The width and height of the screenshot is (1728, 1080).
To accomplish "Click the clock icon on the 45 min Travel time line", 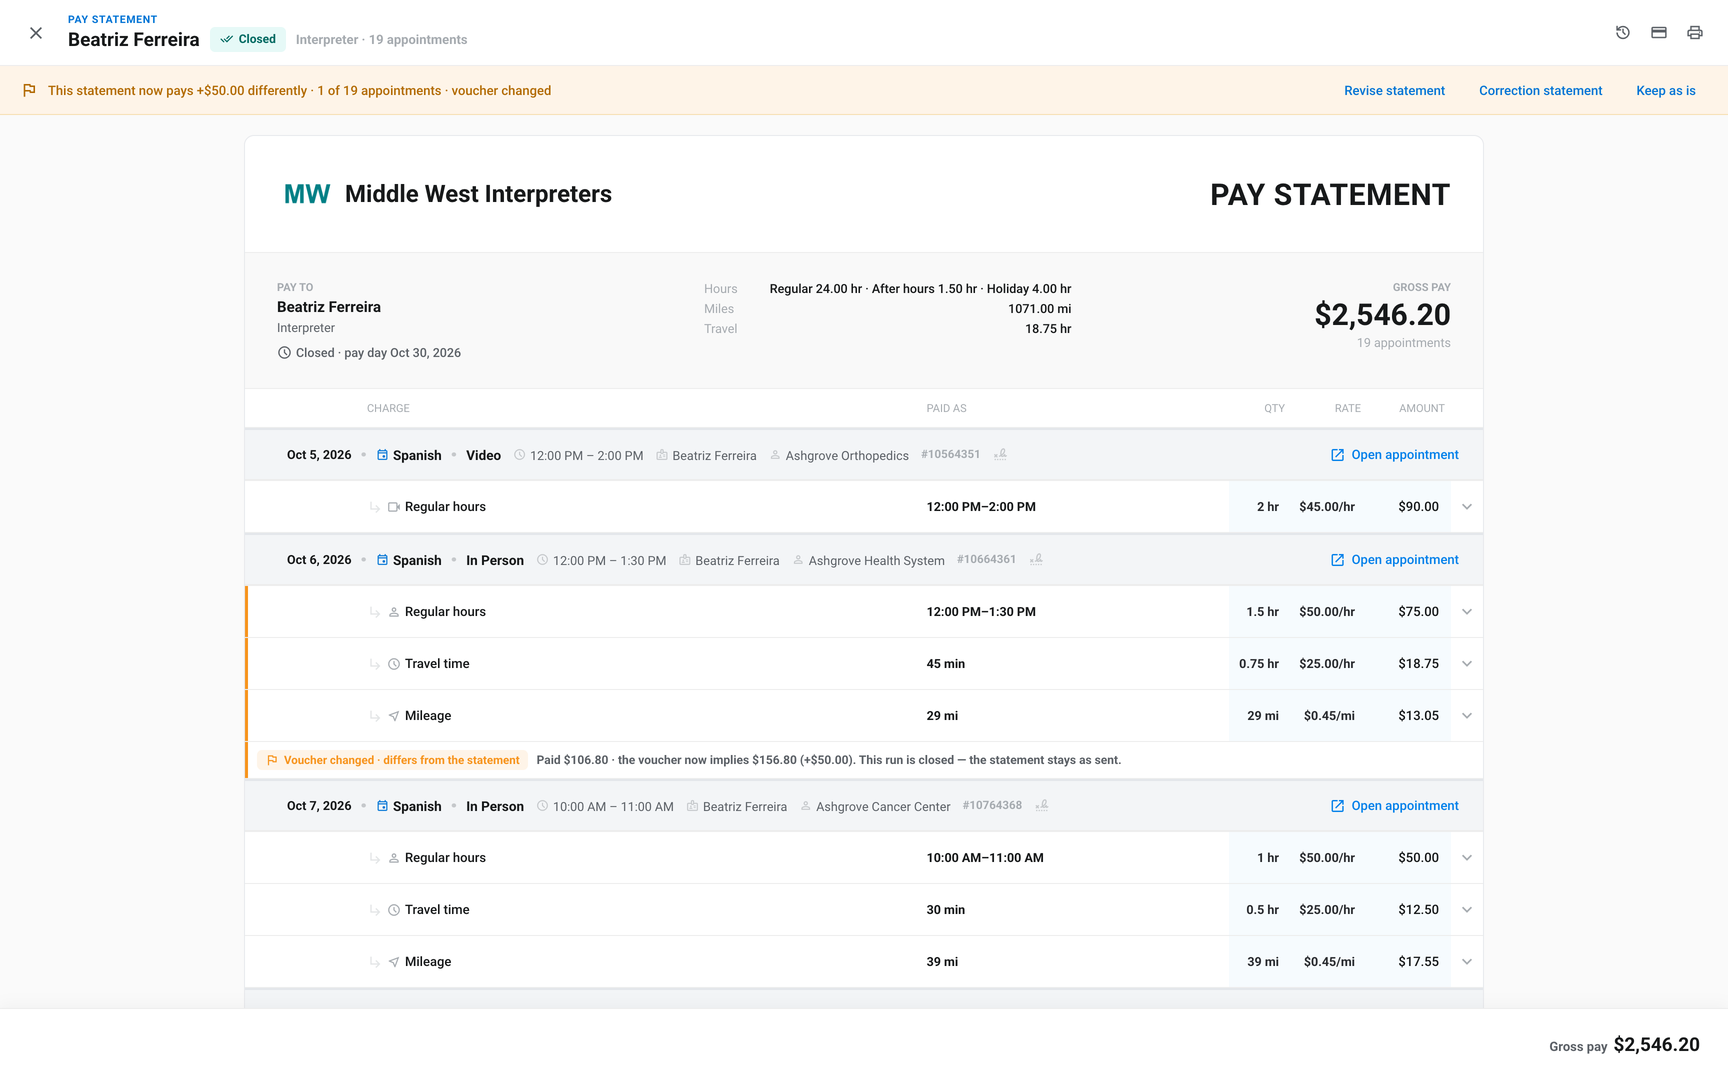I will (x=394, y=664).
